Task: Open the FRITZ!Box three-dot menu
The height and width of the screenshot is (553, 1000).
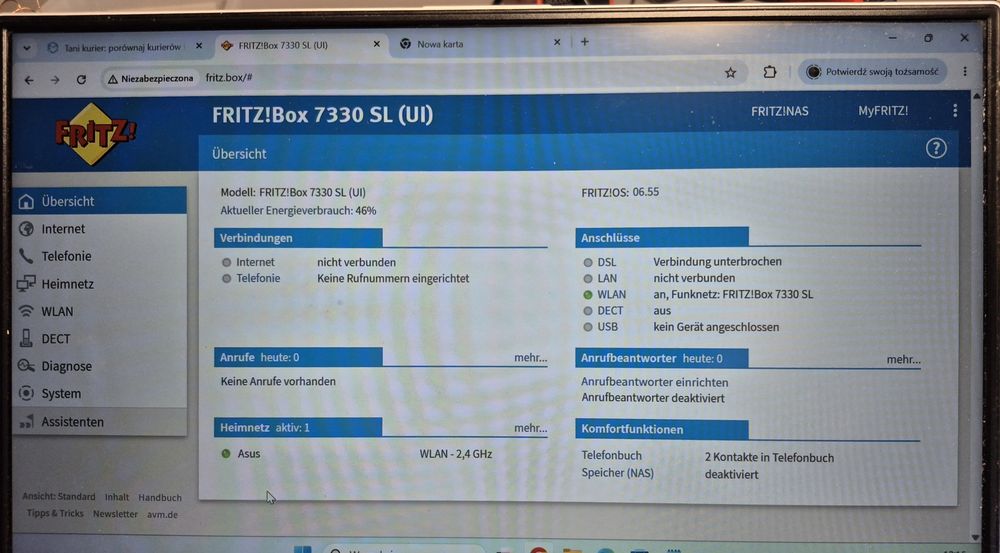Action: (x=955, y=110)
